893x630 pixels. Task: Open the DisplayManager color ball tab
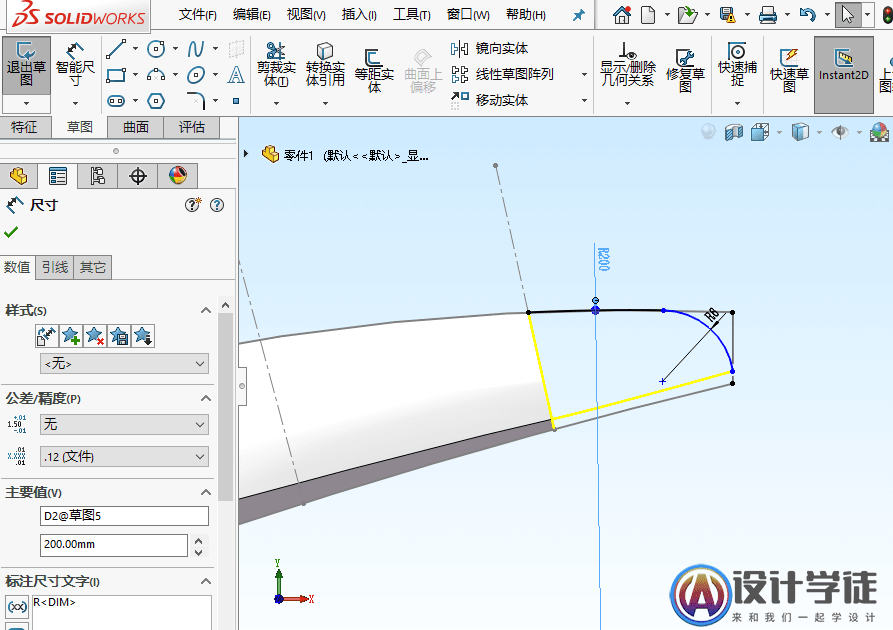click(x=178, y=176)
